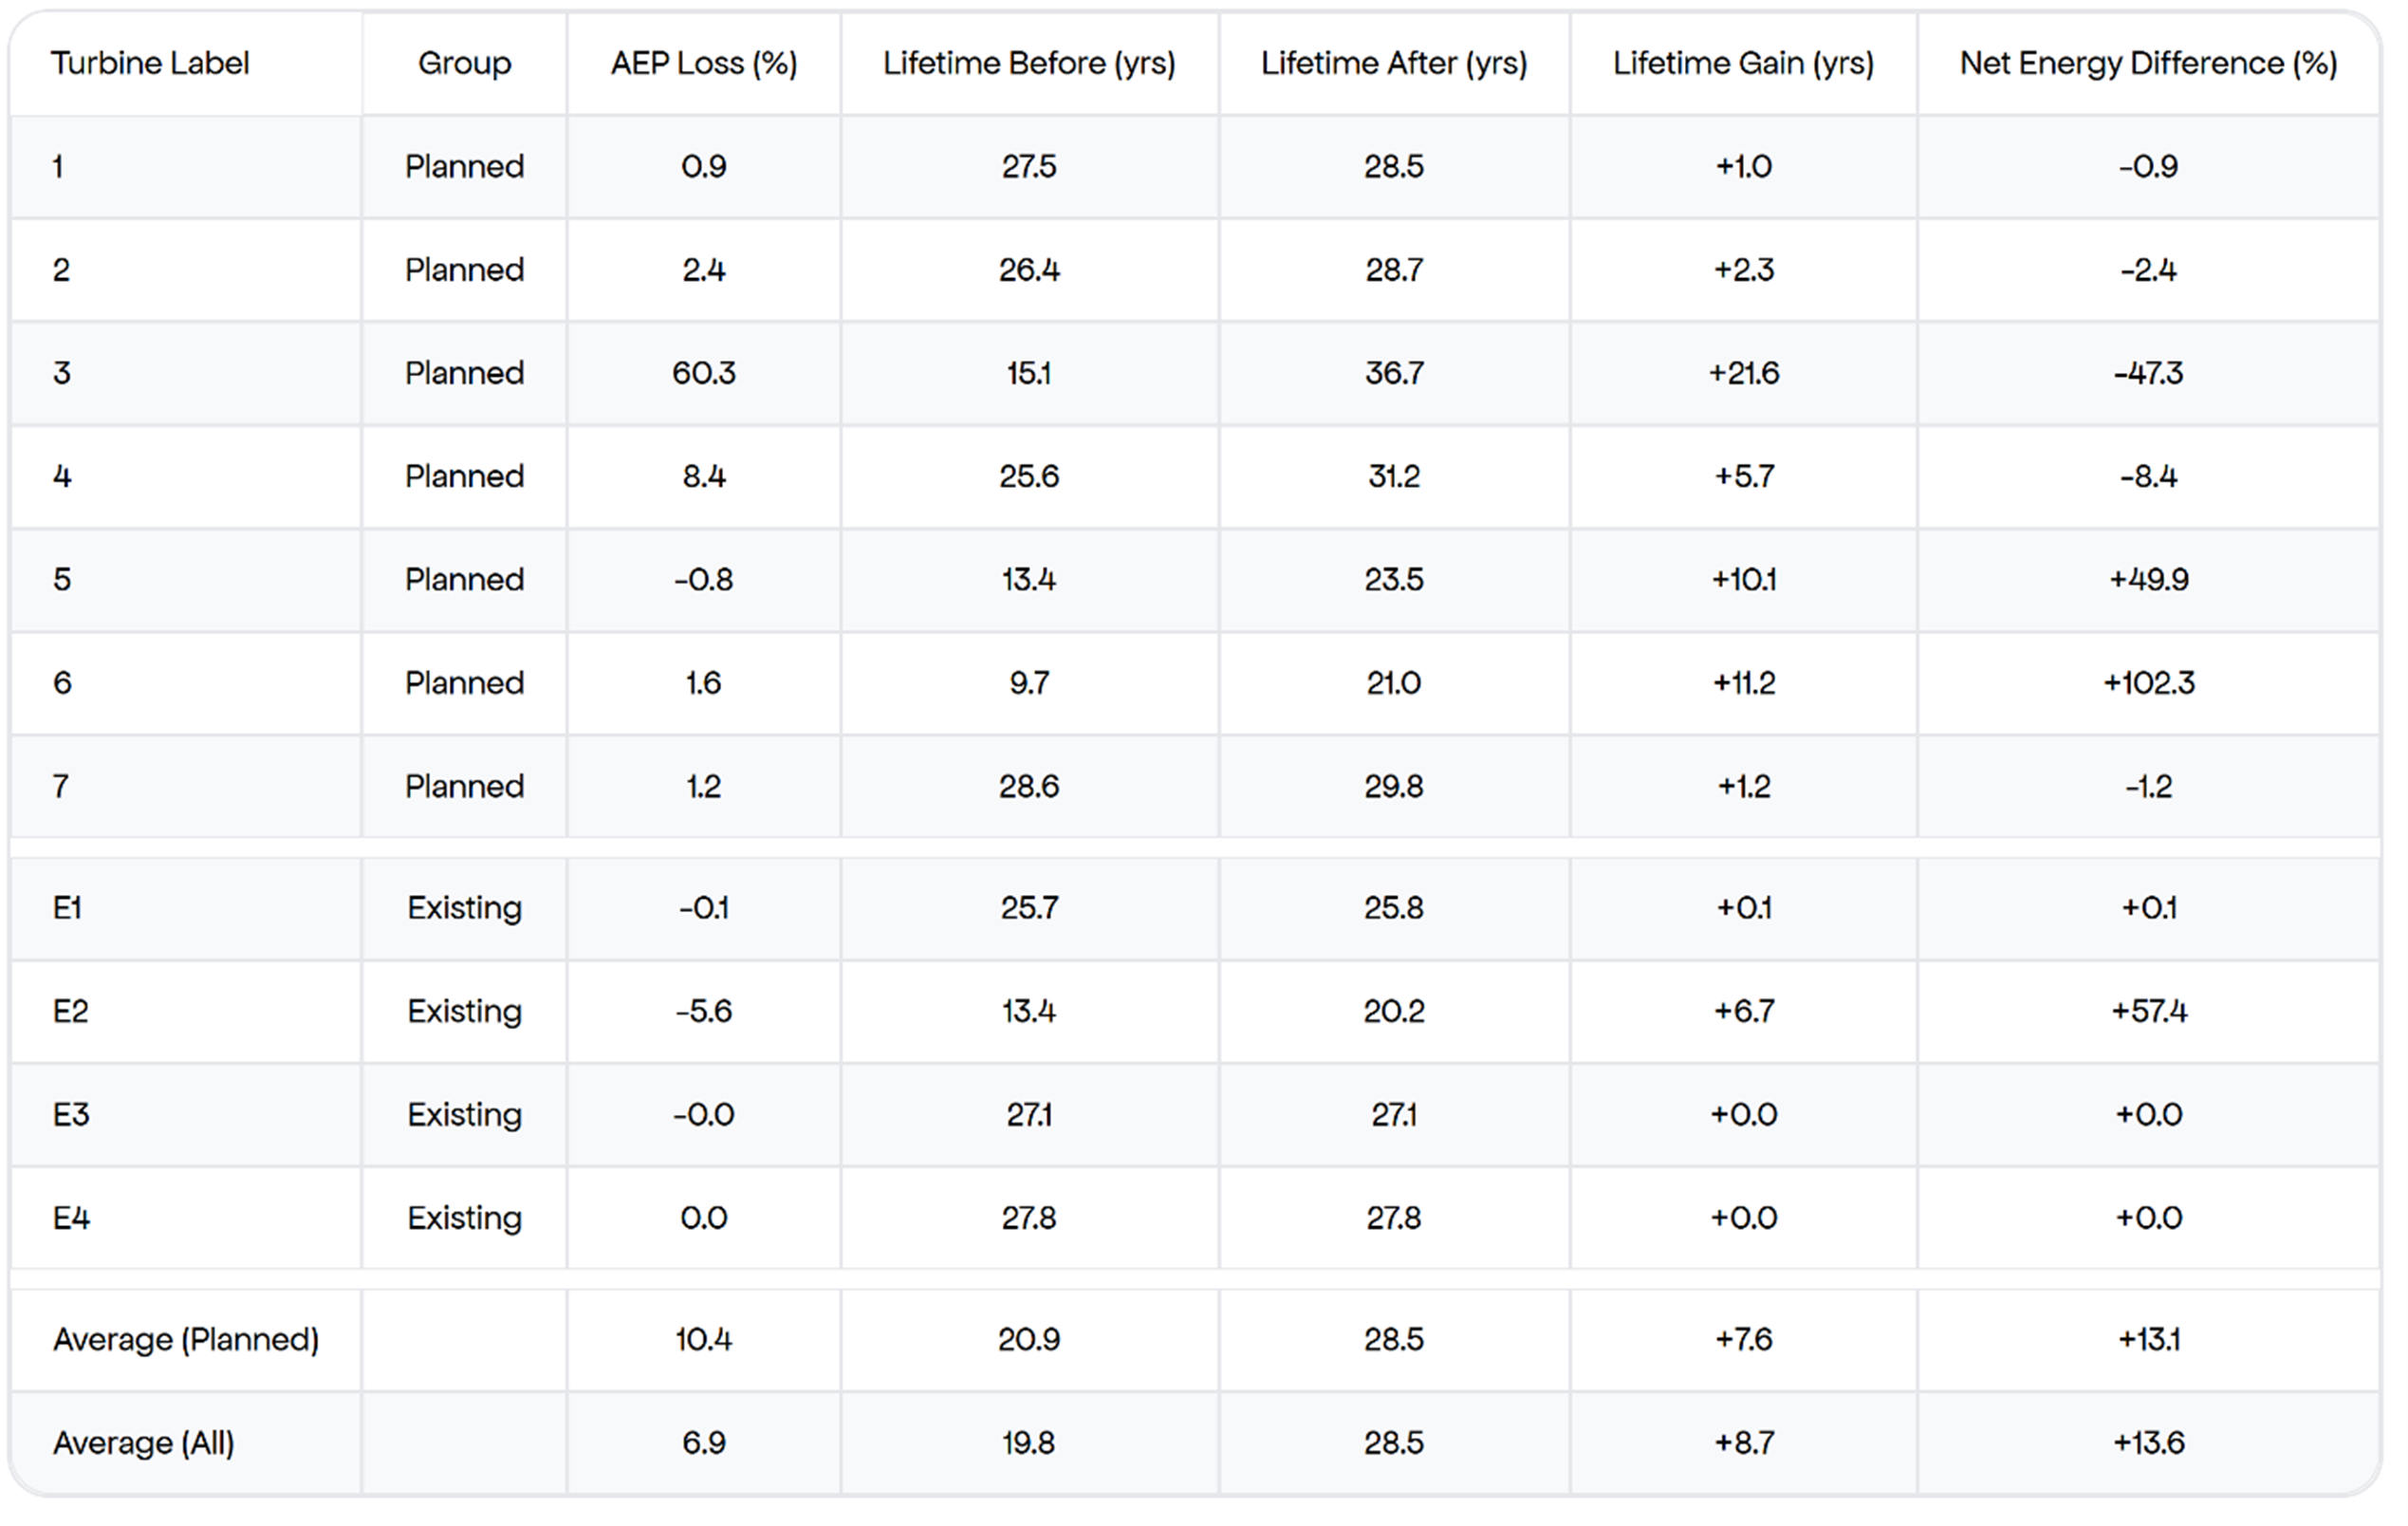Select the +21.6 lifetime gain cell
Screen dimensions: 2408x1526
coord(1743,373)
